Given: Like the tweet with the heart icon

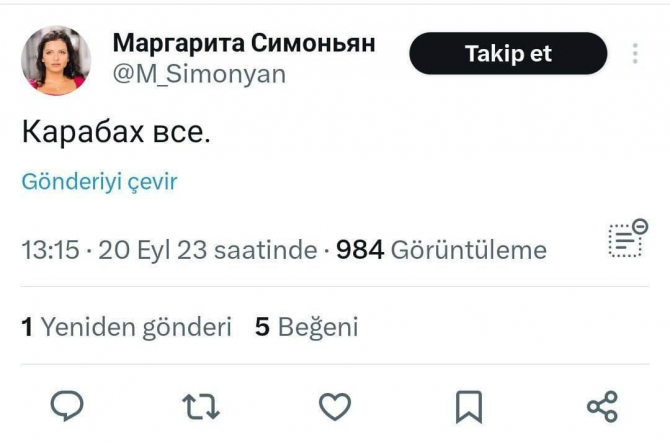Looking at the screenshot, I should click(334, 405).
